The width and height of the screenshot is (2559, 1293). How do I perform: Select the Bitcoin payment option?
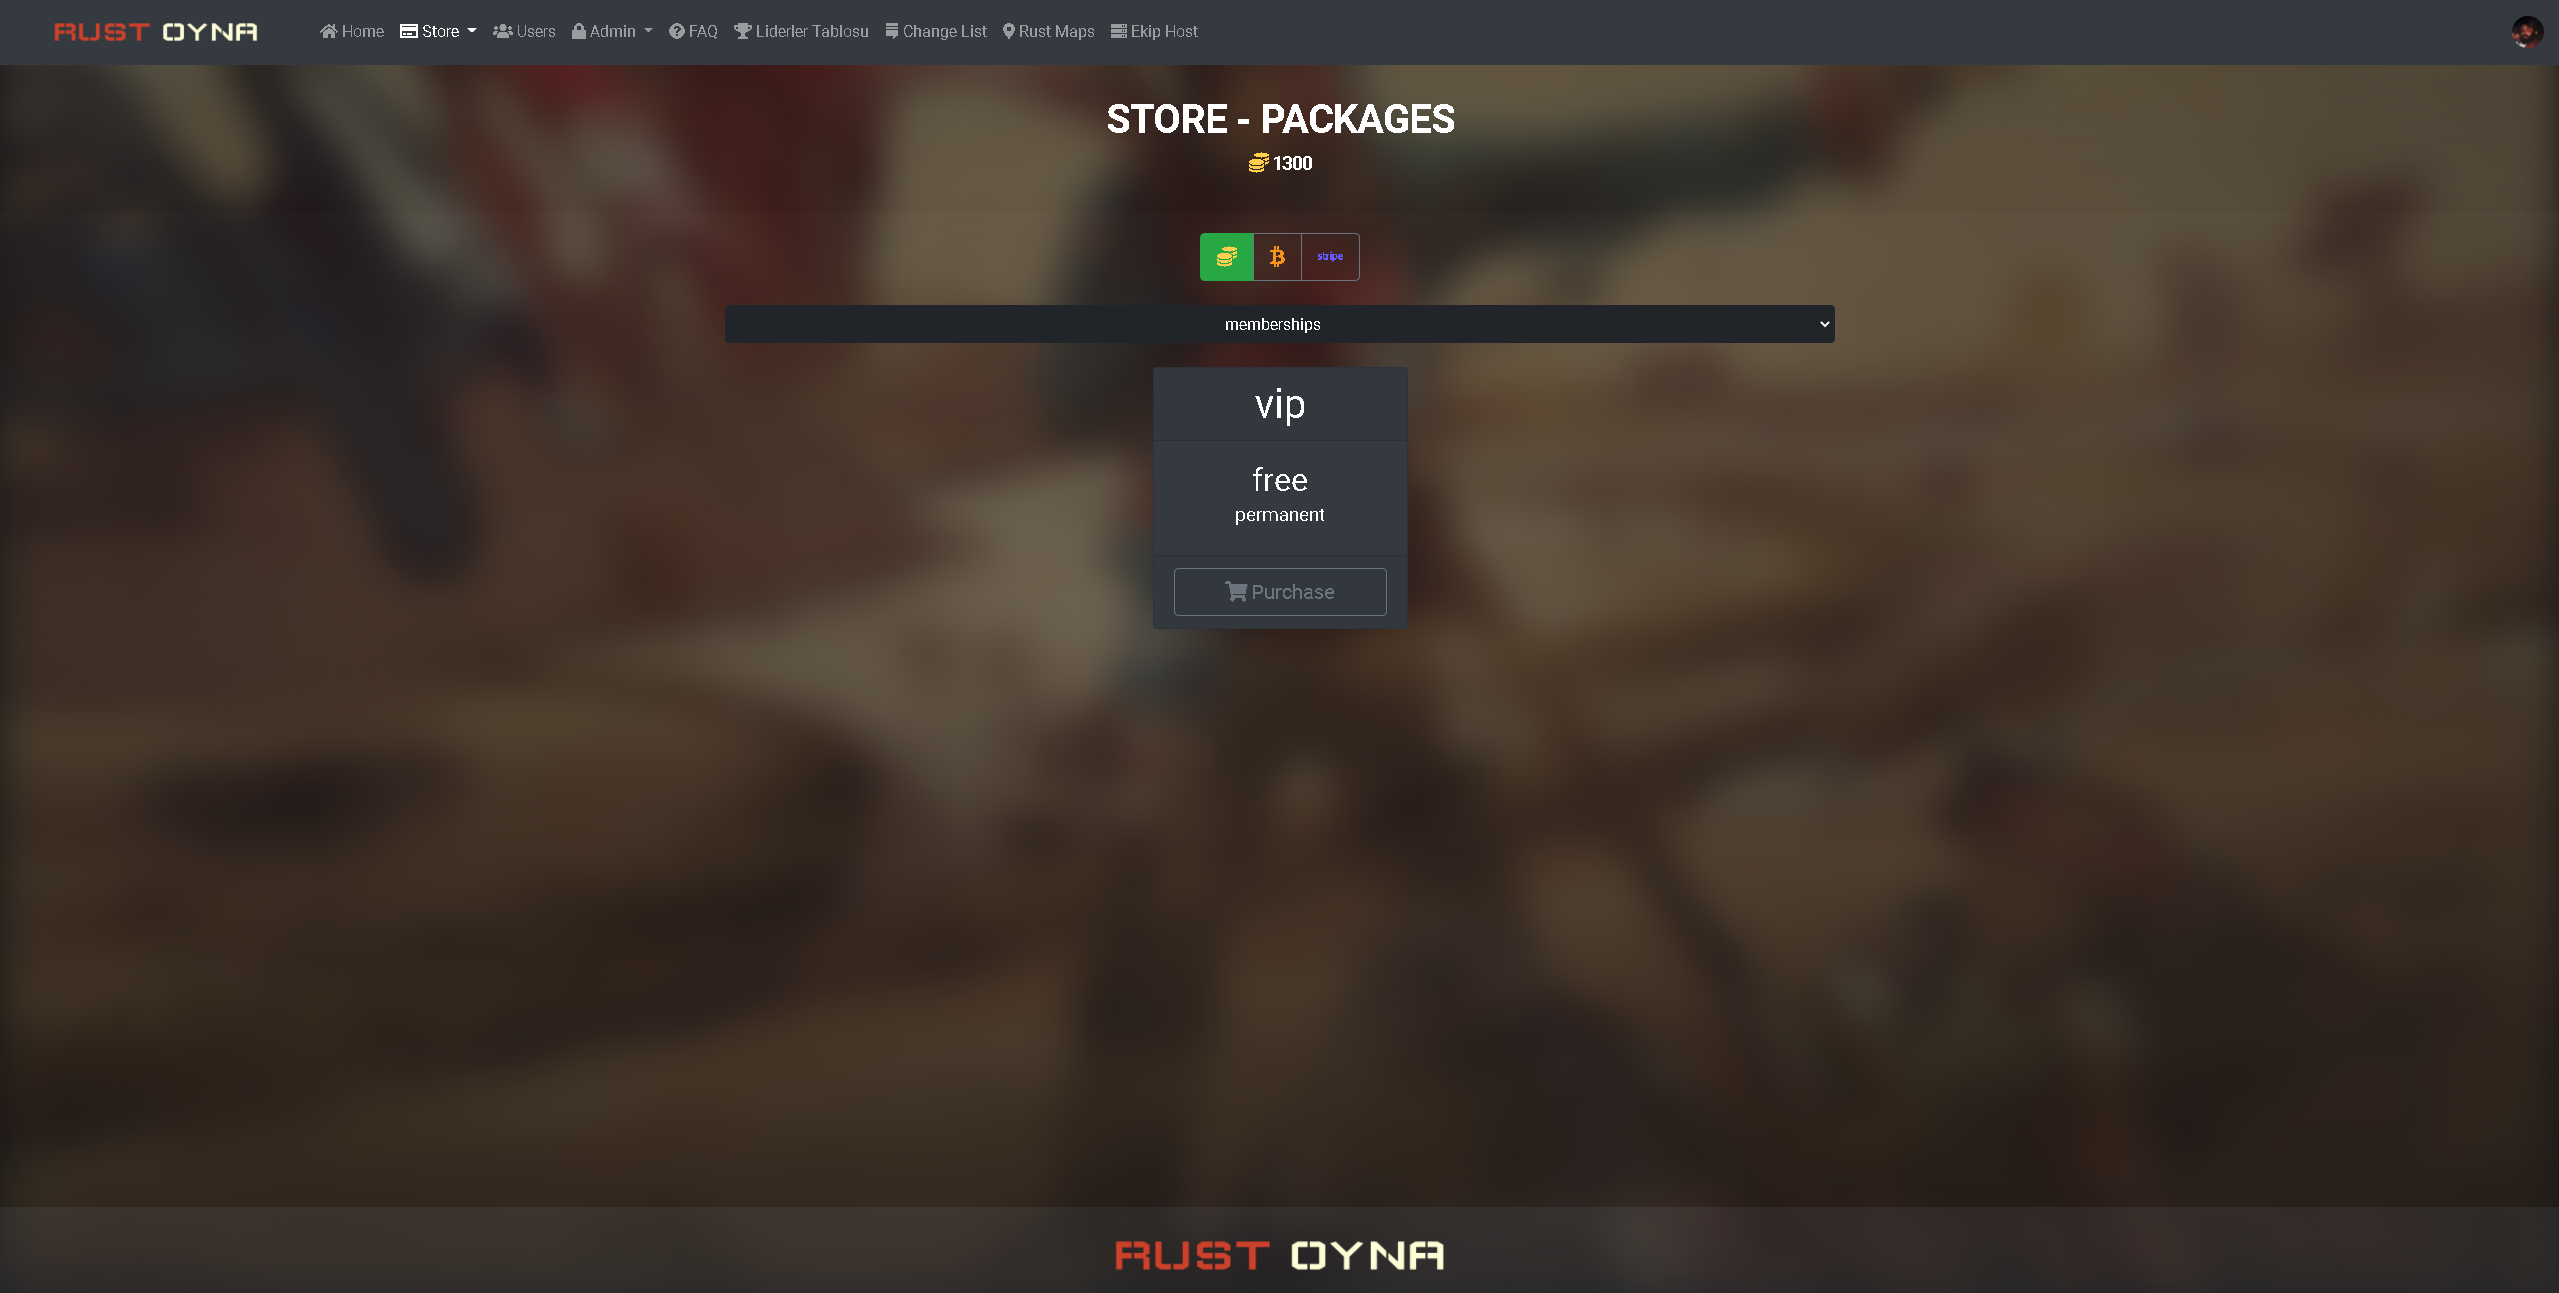point(1278,256)
